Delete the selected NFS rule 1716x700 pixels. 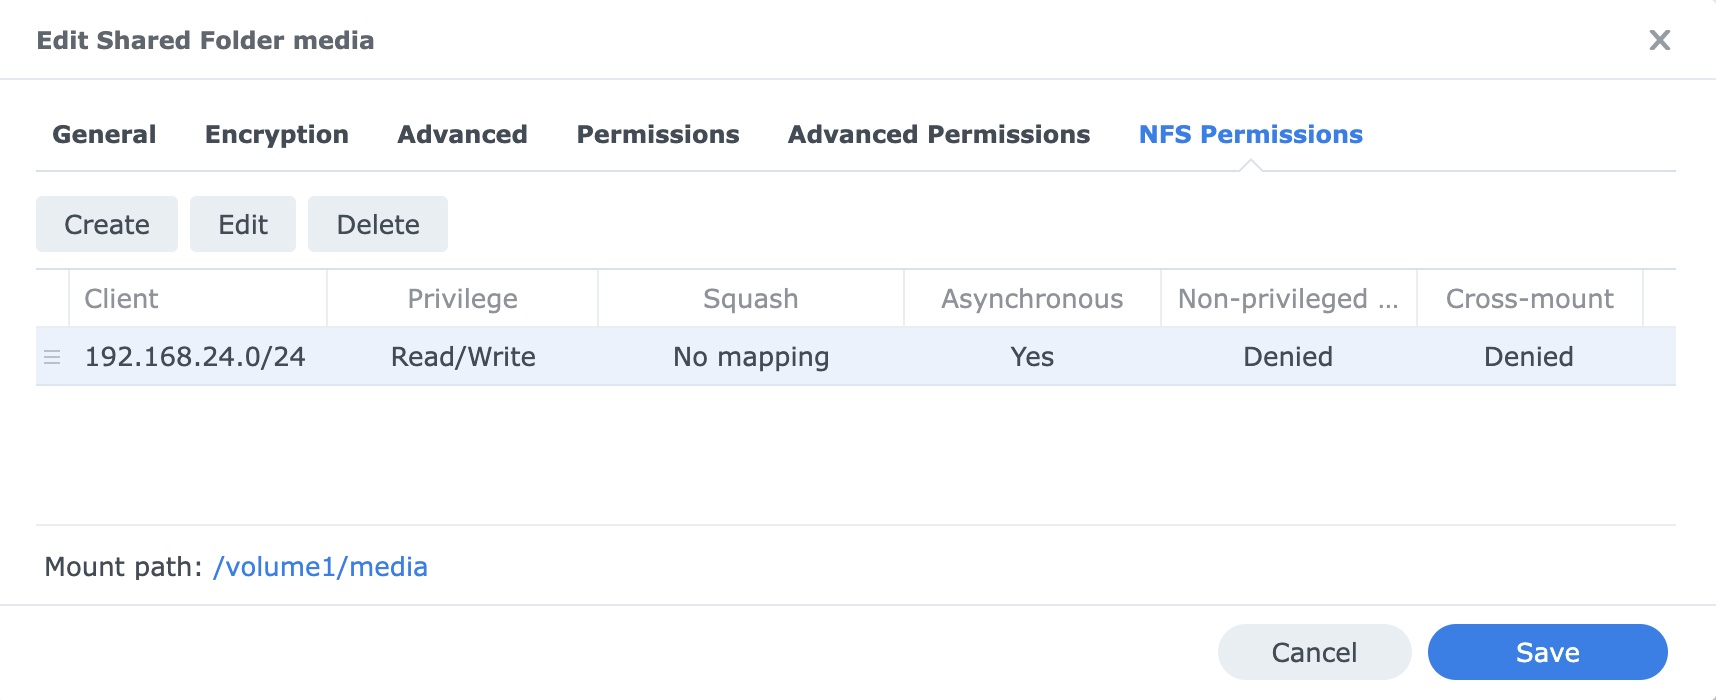(377, 225)
